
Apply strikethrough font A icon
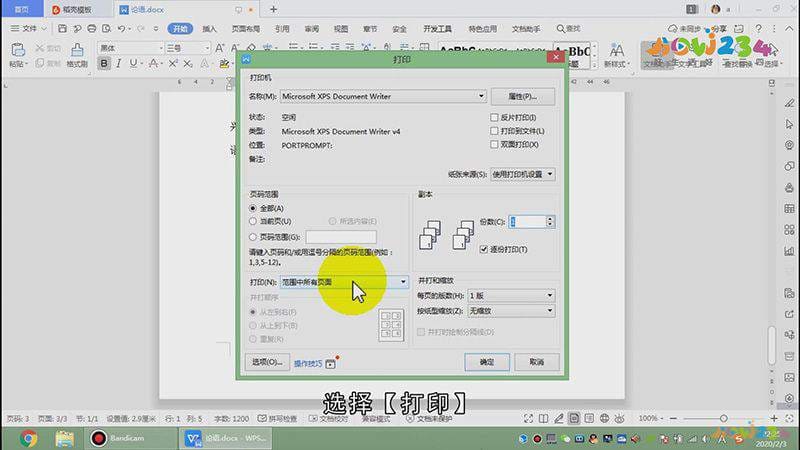153,63
